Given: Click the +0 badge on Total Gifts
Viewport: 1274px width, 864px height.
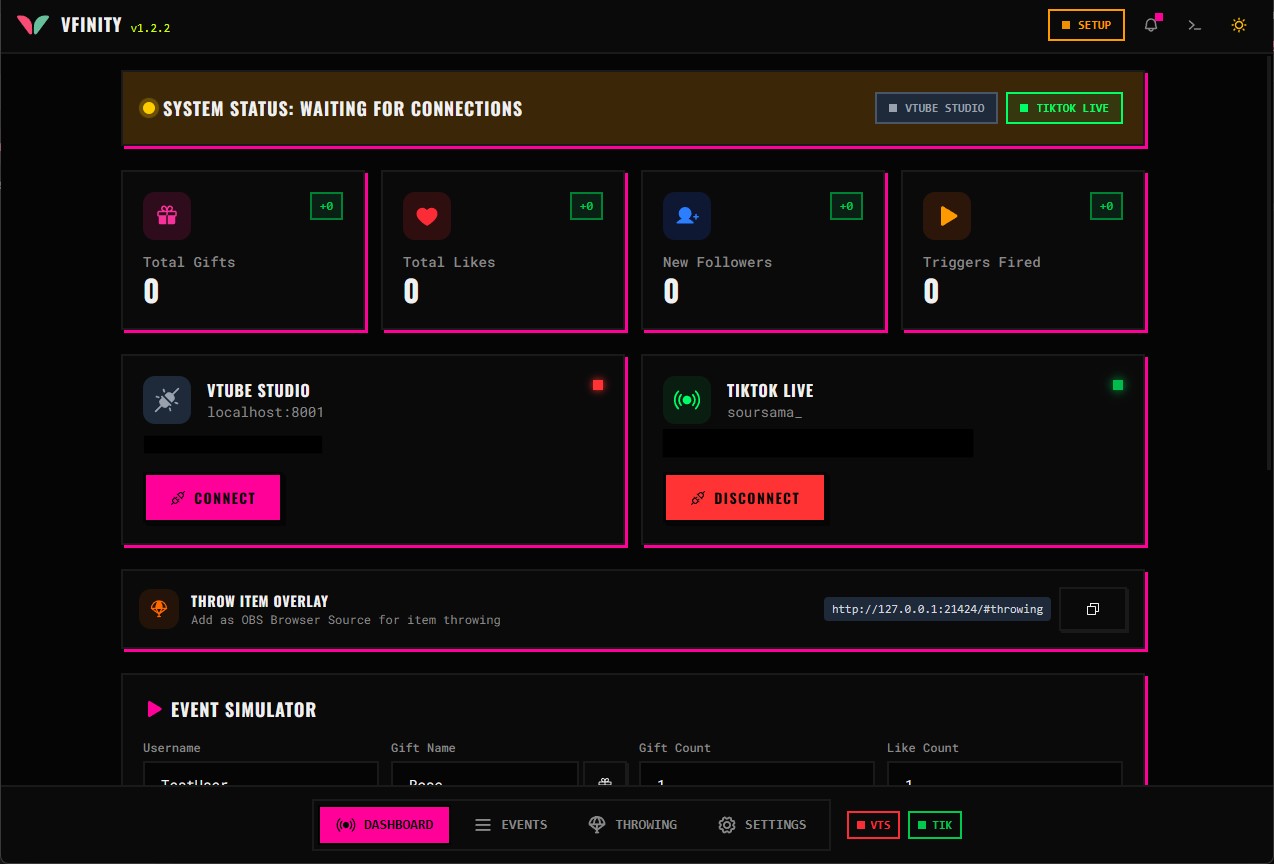Looking at the screenshot, I should pos(326,206).
